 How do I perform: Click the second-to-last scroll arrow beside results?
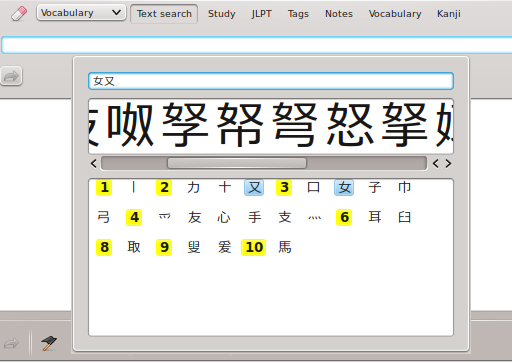(436, 164)
